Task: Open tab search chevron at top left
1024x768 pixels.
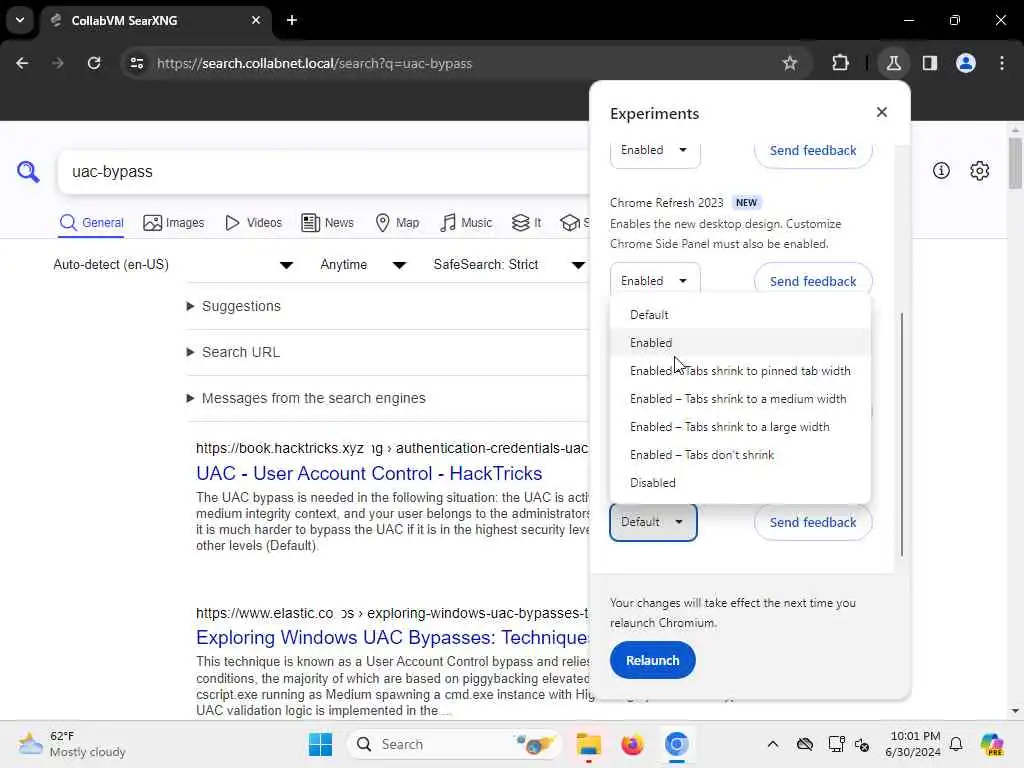Action: pyautogui.click(x=20, y=20)
